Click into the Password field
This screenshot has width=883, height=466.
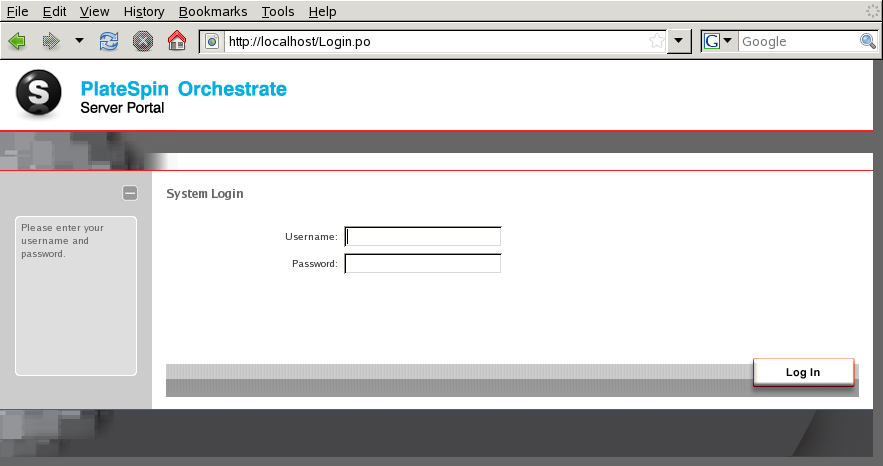point(422,263)
